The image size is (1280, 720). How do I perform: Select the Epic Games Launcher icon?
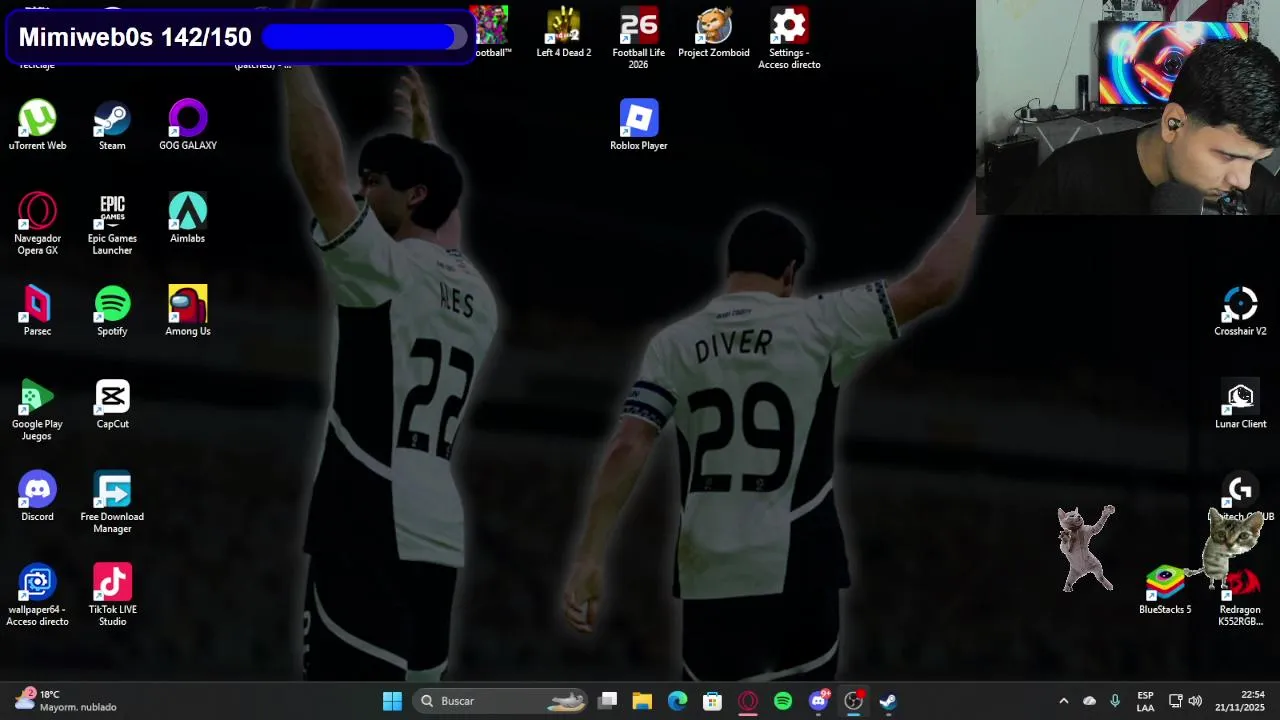click(x=112, y=224)
